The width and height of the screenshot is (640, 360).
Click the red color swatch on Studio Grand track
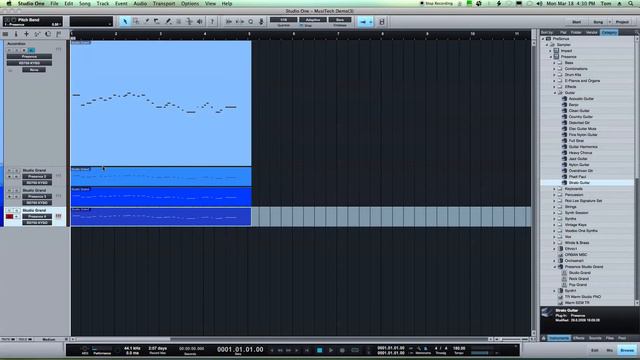tap(9, 216)
